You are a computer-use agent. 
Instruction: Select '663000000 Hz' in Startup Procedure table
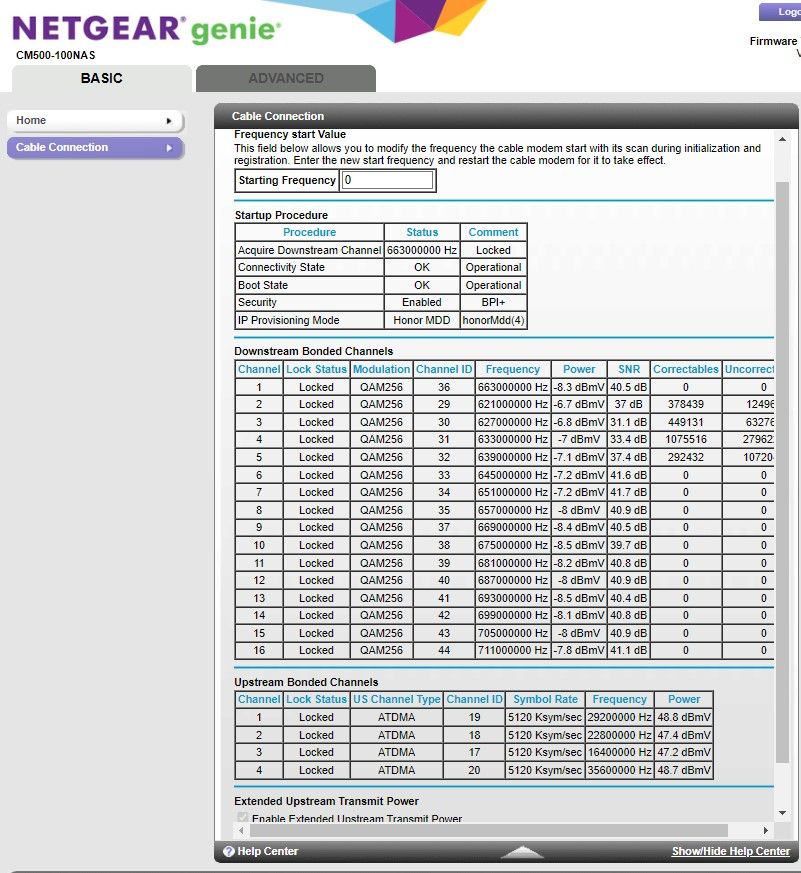click(x=421, y=250)
